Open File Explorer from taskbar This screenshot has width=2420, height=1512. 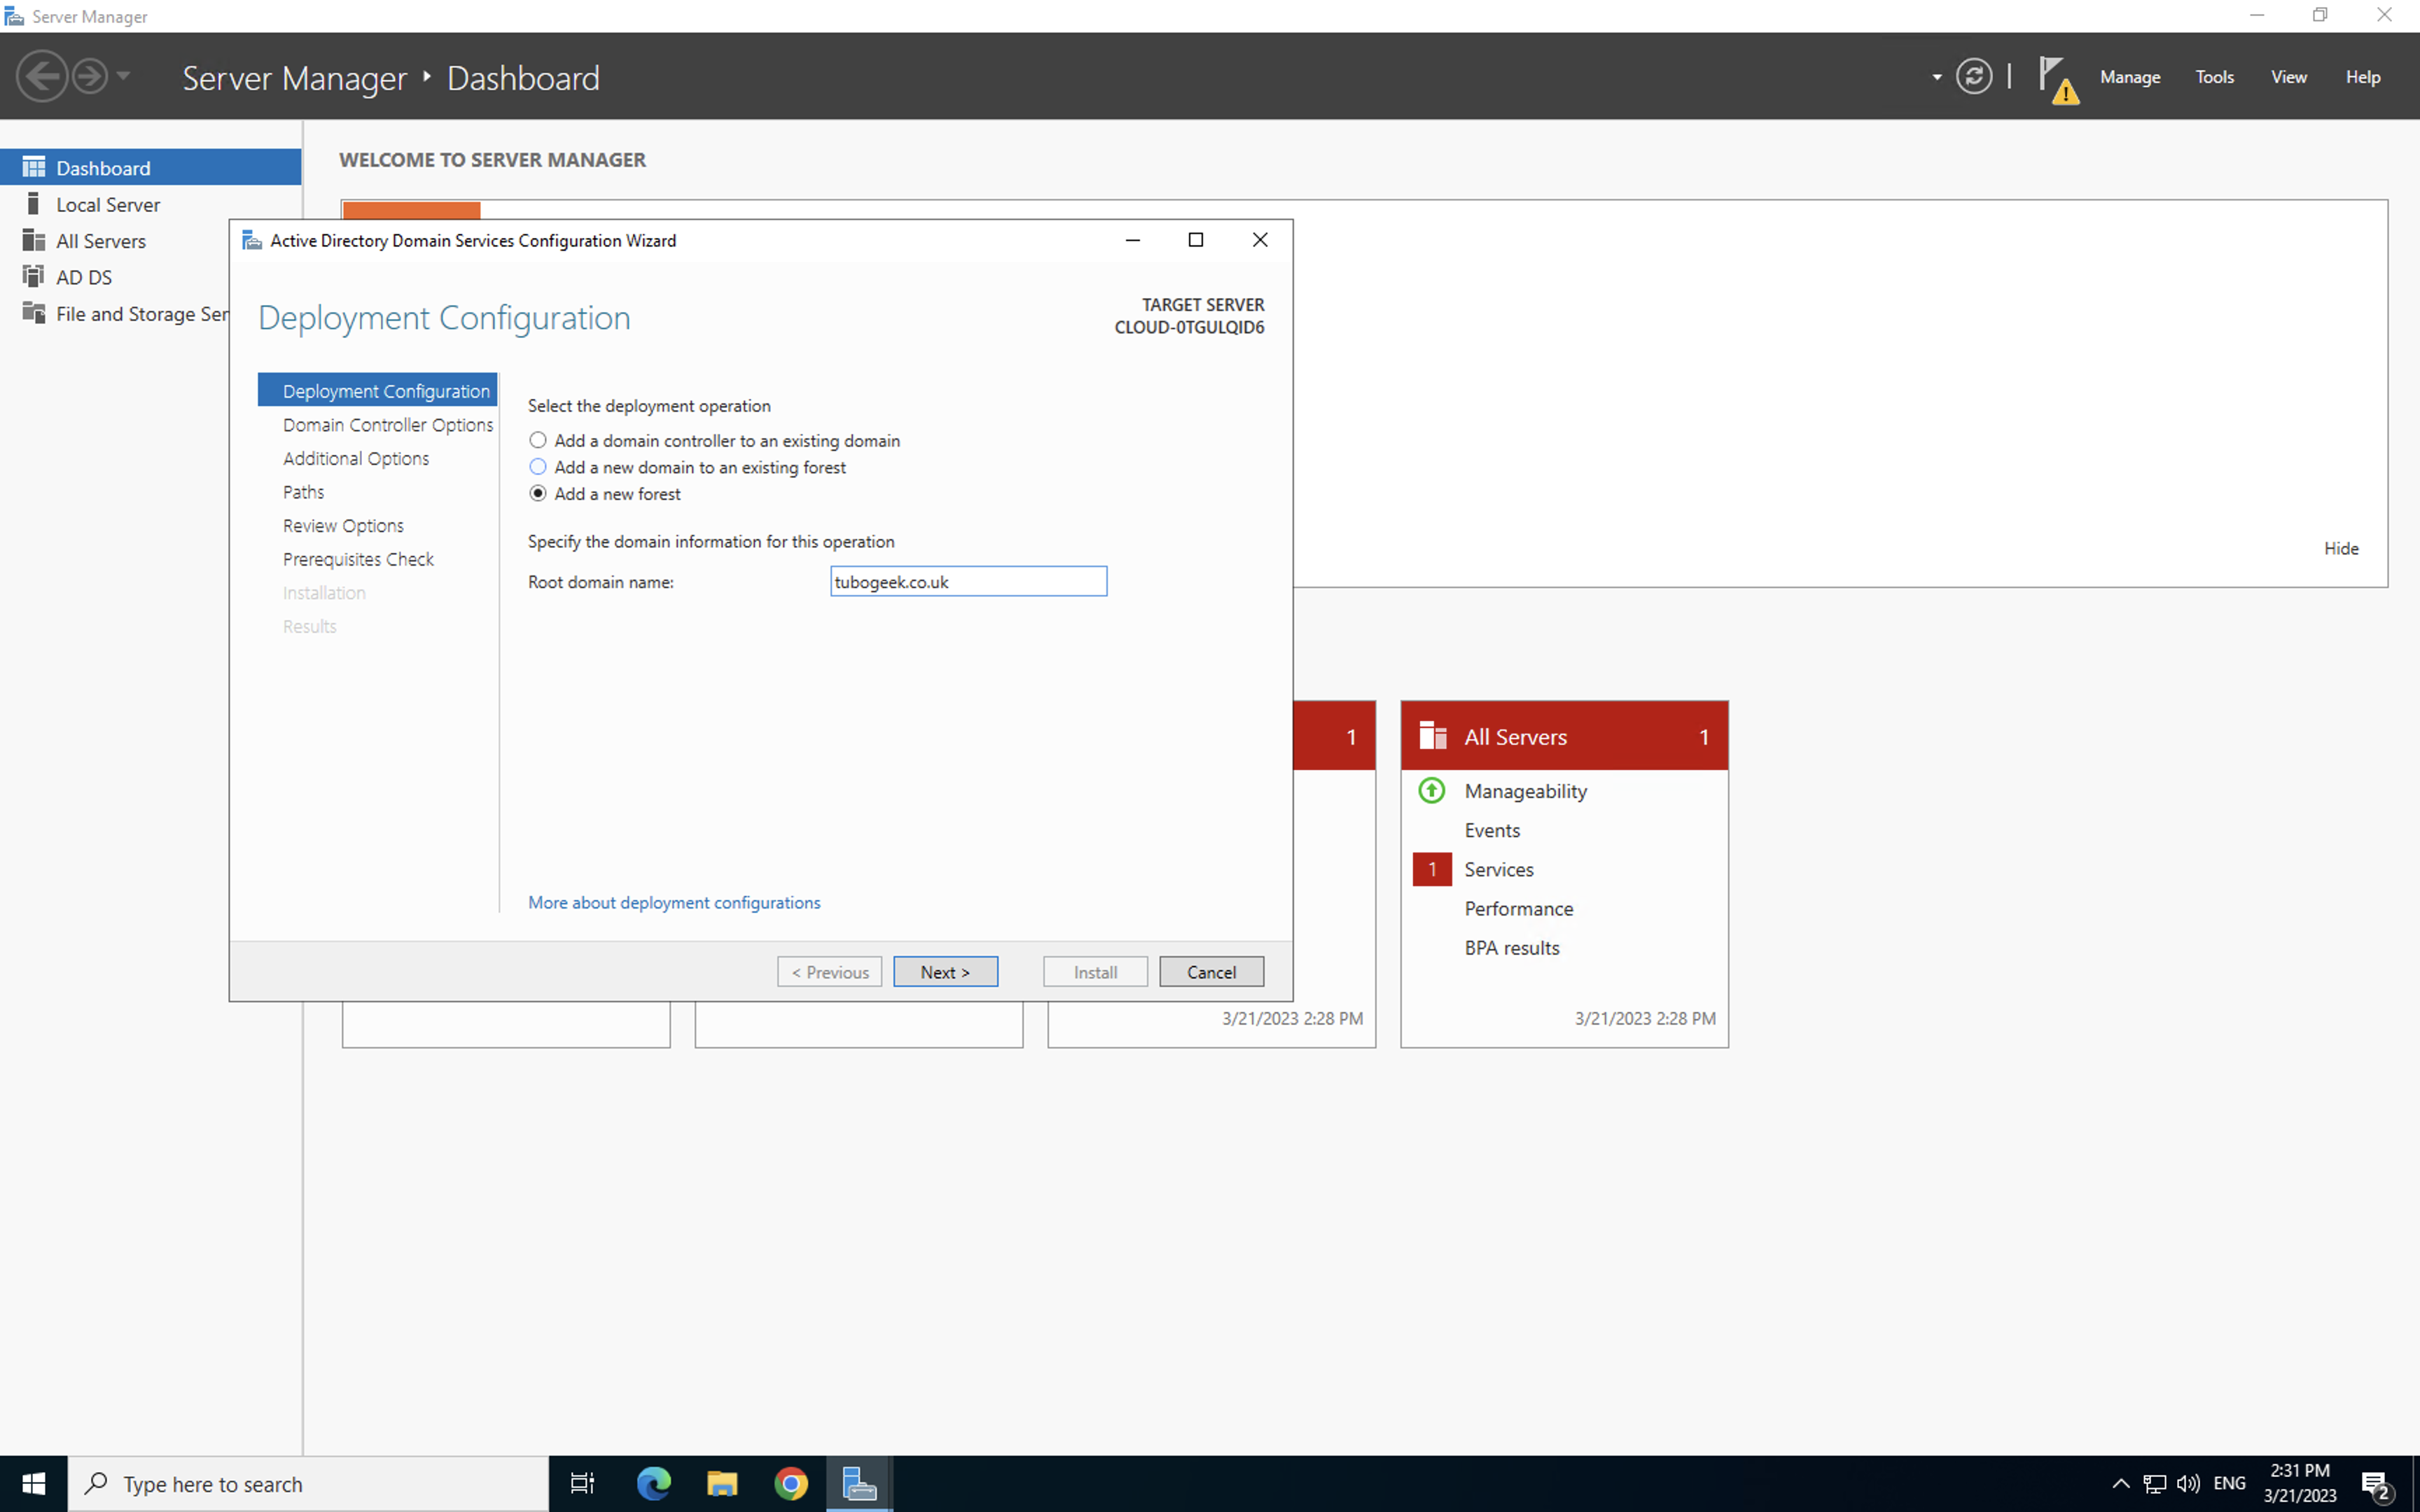pyautogui.click(x=722, y=1484)
